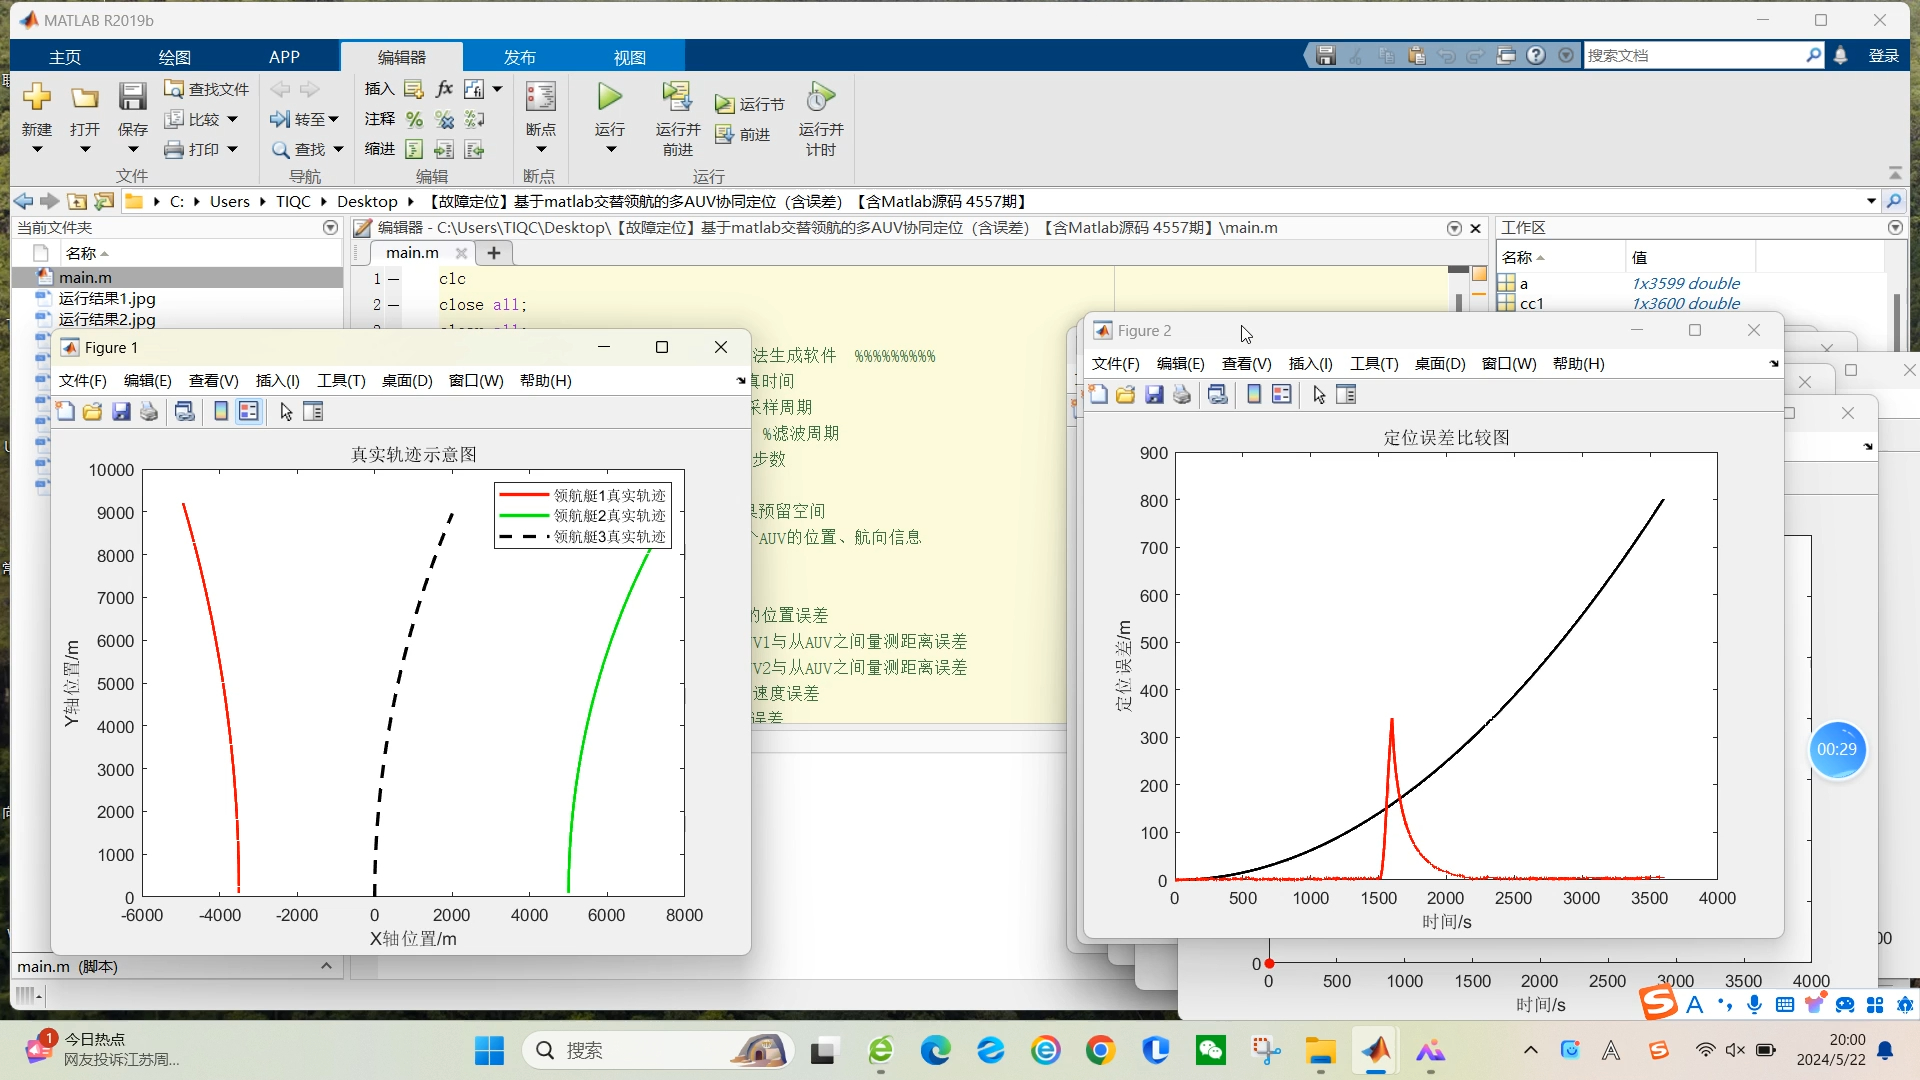Click the green Run button in editor ribbon

[609, 97]
